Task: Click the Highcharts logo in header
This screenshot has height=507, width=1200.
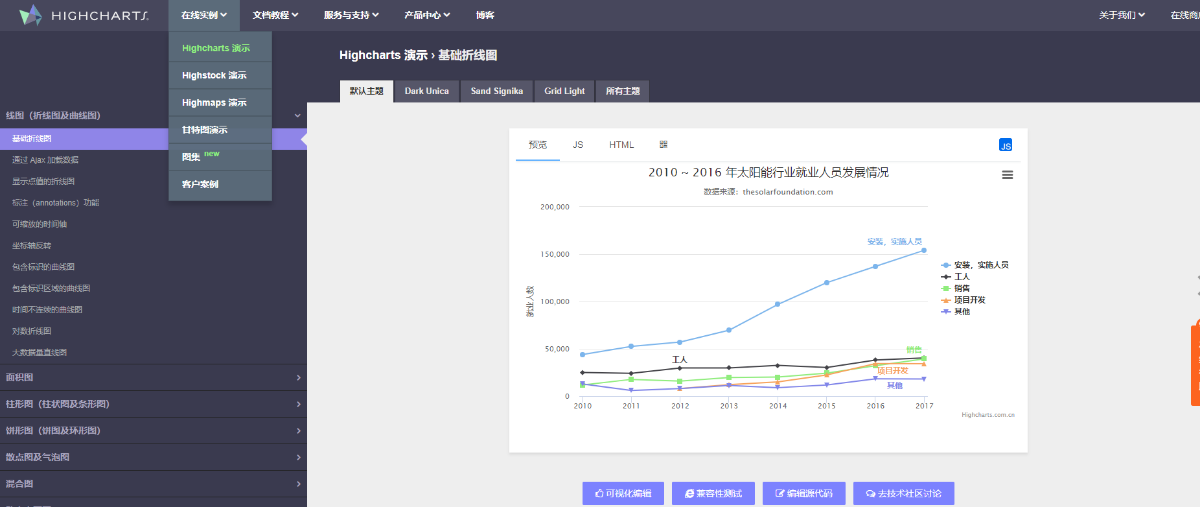Action: [84, 15]
